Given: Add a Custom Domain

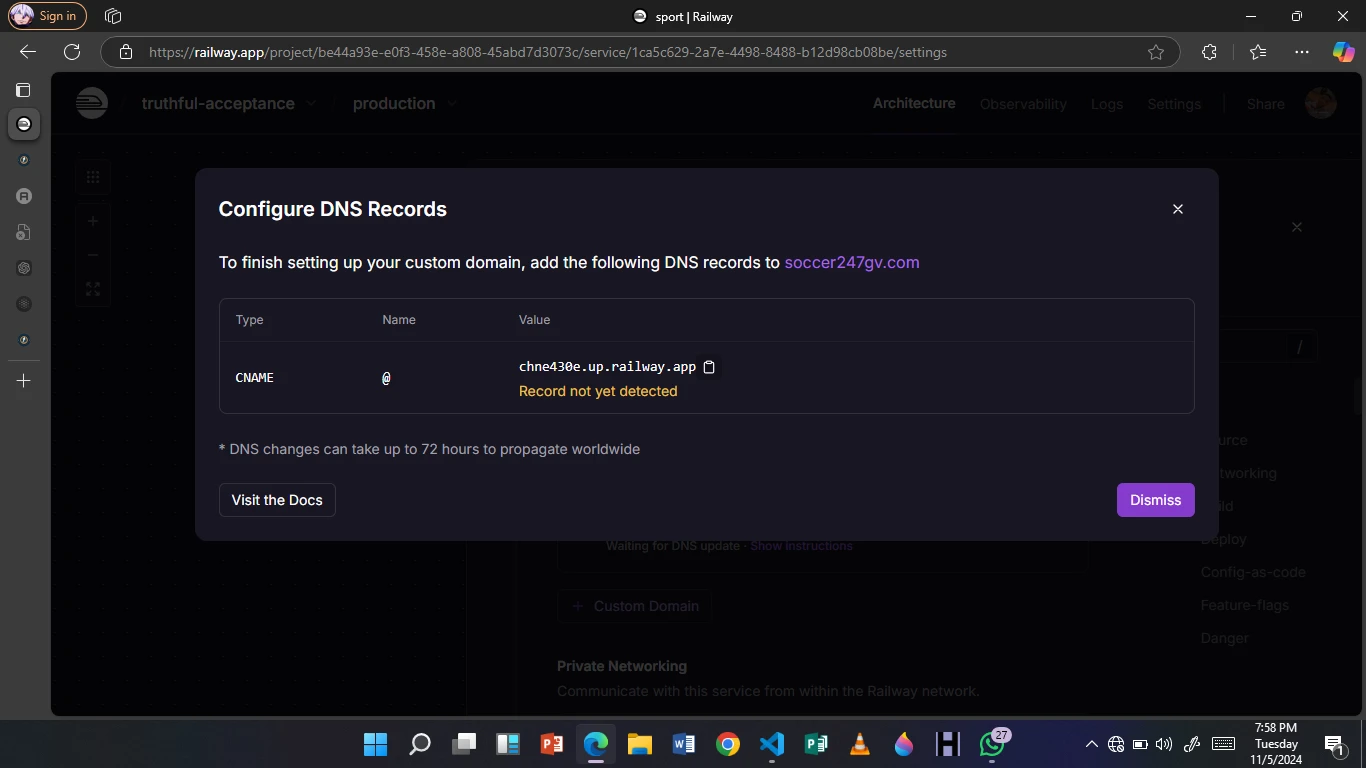Looking at the screenshot, I should pos(634,606).
